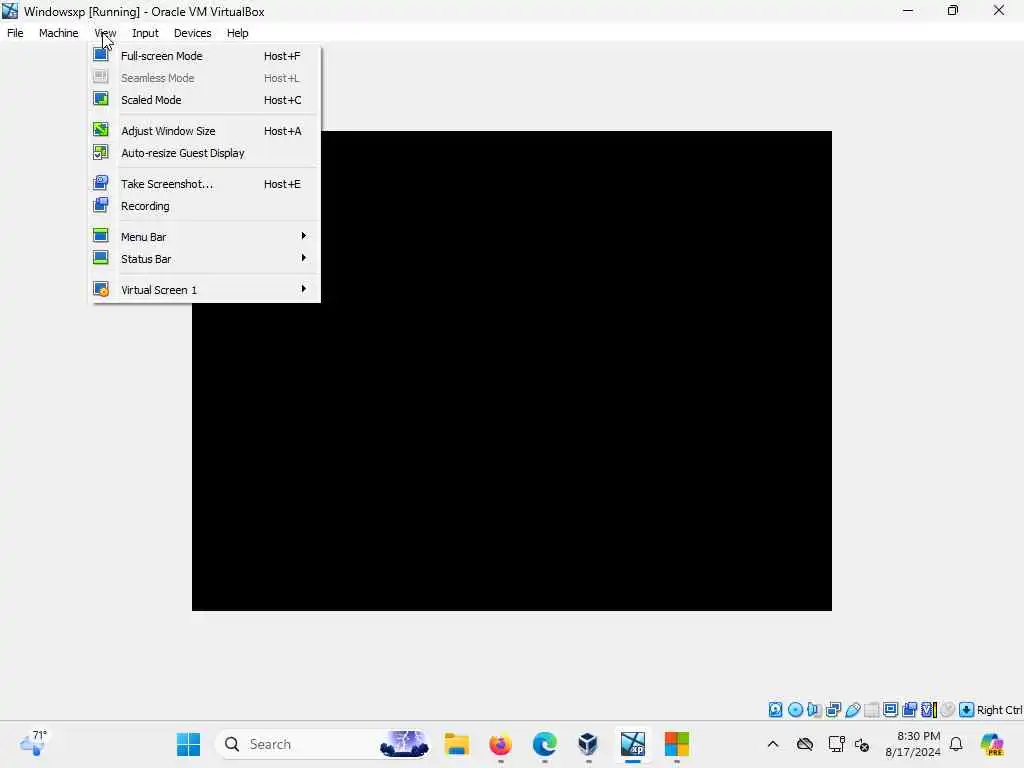Click the recording status bar icon
Image resolution: width=1024 pixels, height=768 pixels.
click(x=910, y=710)
